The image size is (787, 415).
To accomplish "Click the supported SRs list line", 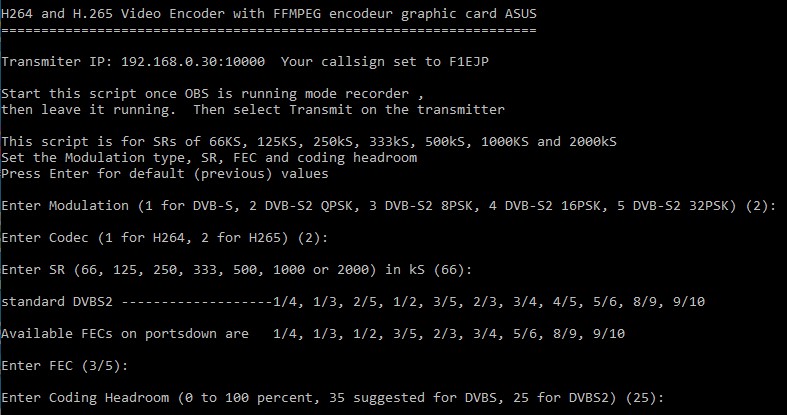I will pos(309,142).
